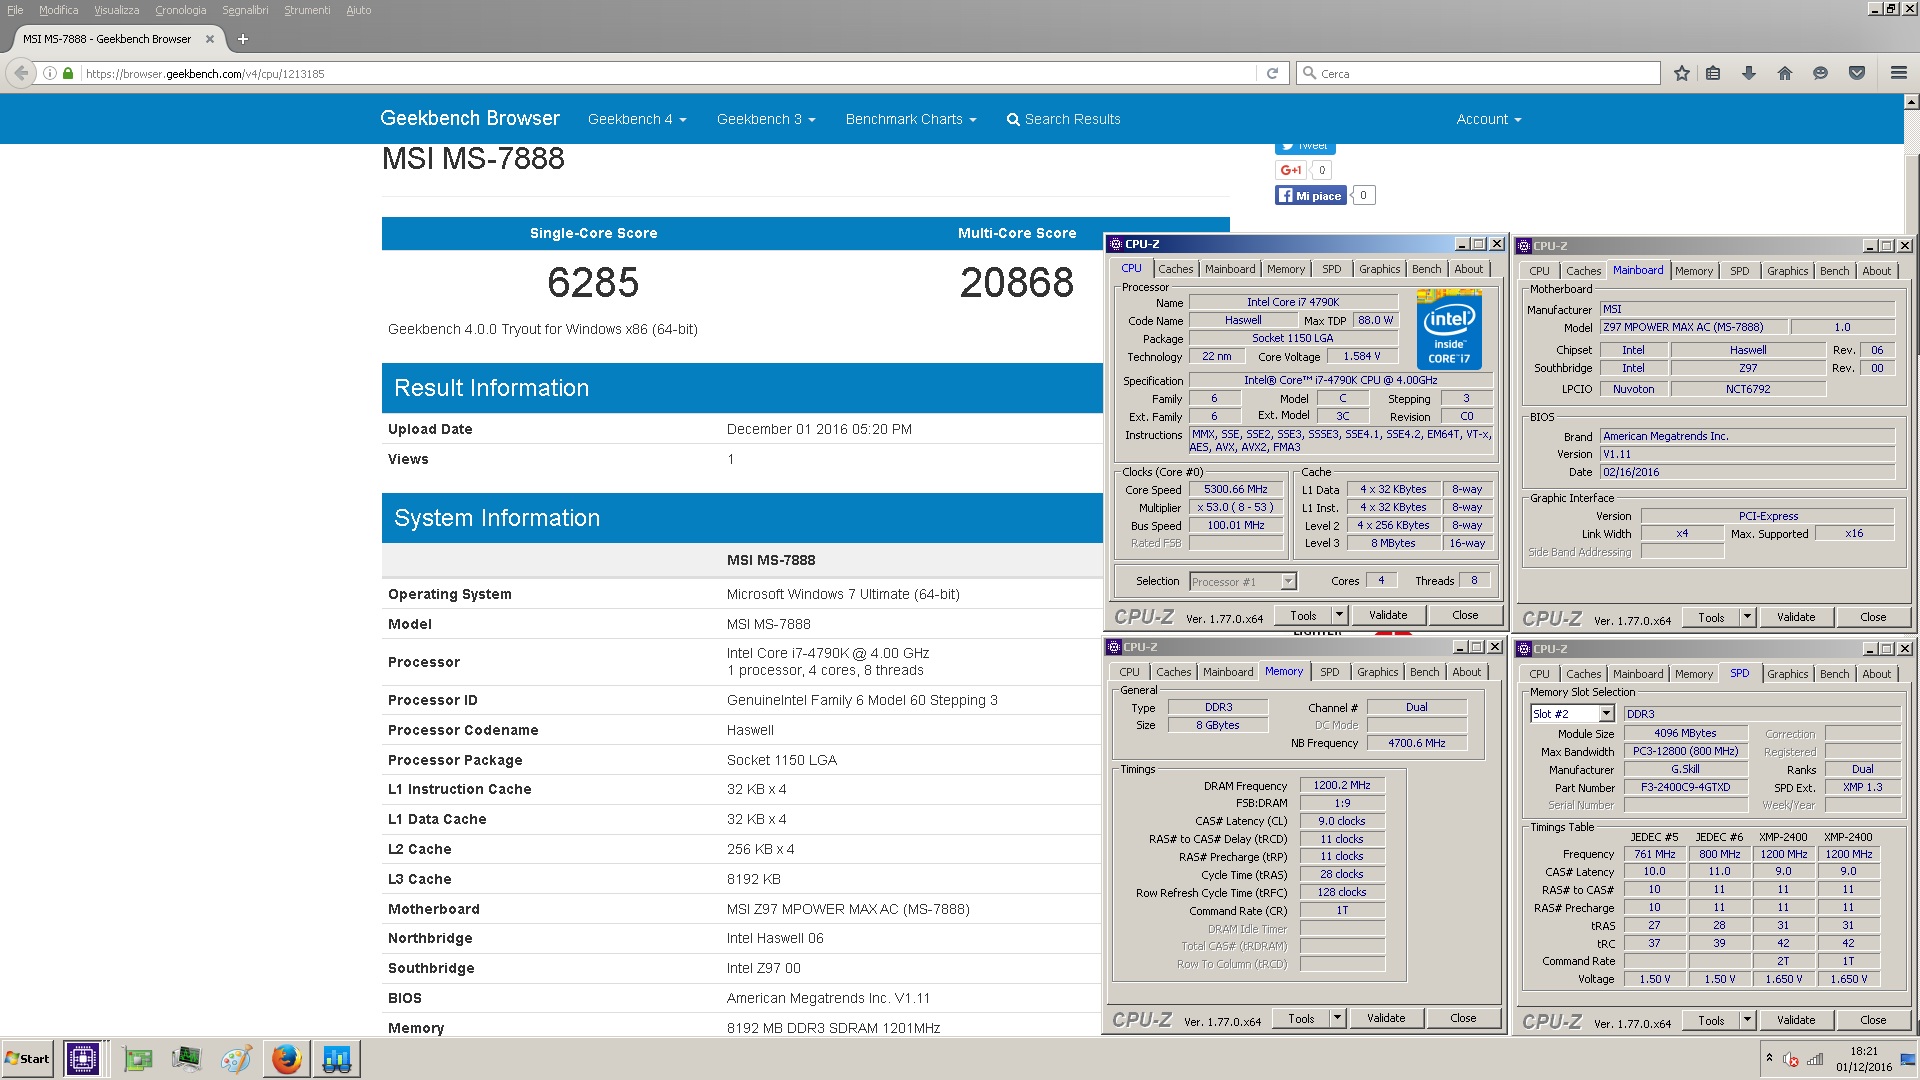The height and width of the screenshot is (1080, 1920).
Task: Open Tools dropdown arrow in CPU-Z Memory window
Action: tap(1338, 1018)
